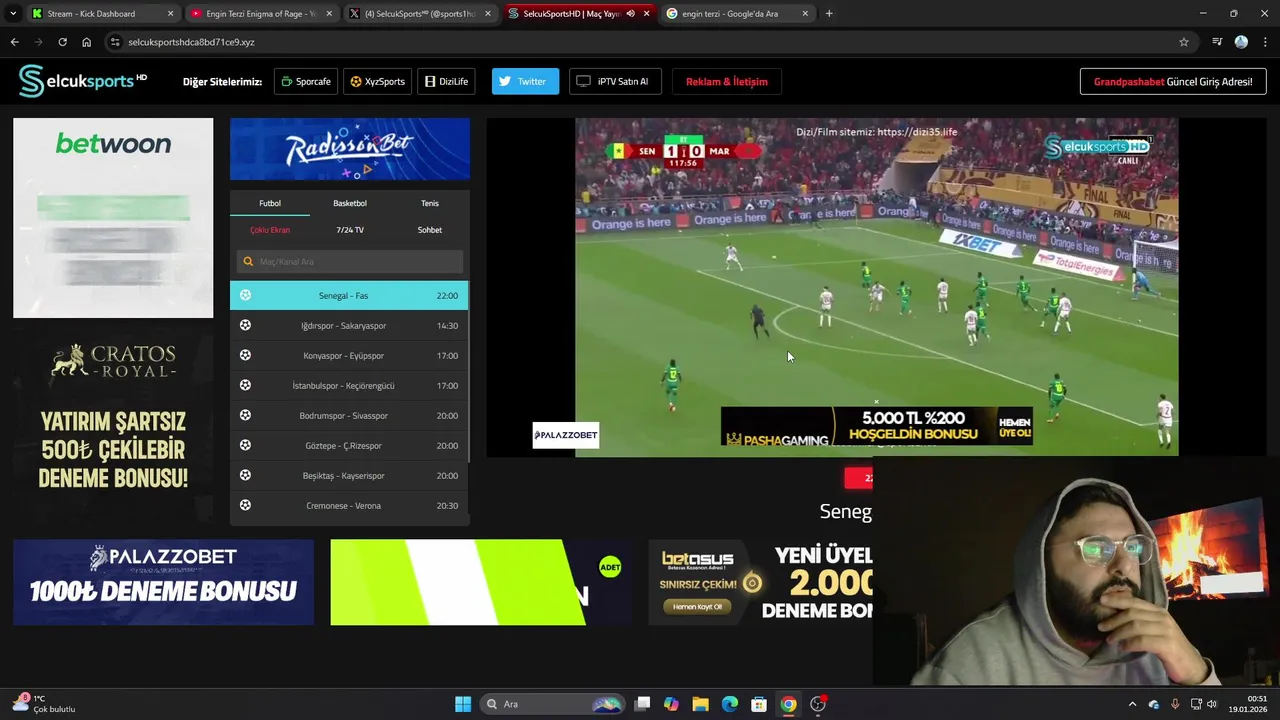The height and width of the screenshot is (720, 1280).
Task: Open the Chrome three-dot menu
Action: [x=1265, y=42]
